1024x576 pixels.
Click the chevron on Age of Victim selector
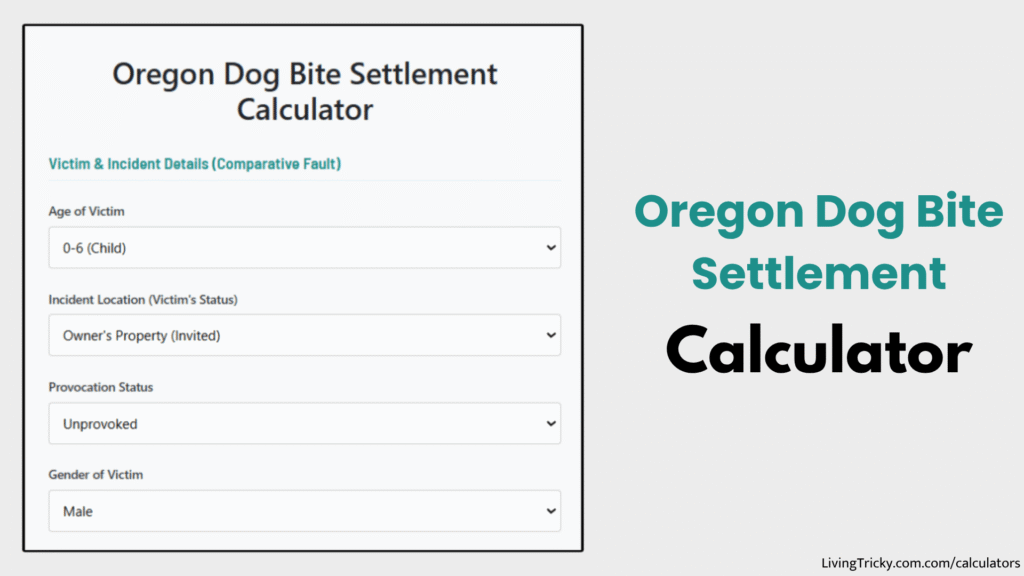pyautogui.click(x=549, y=247)
